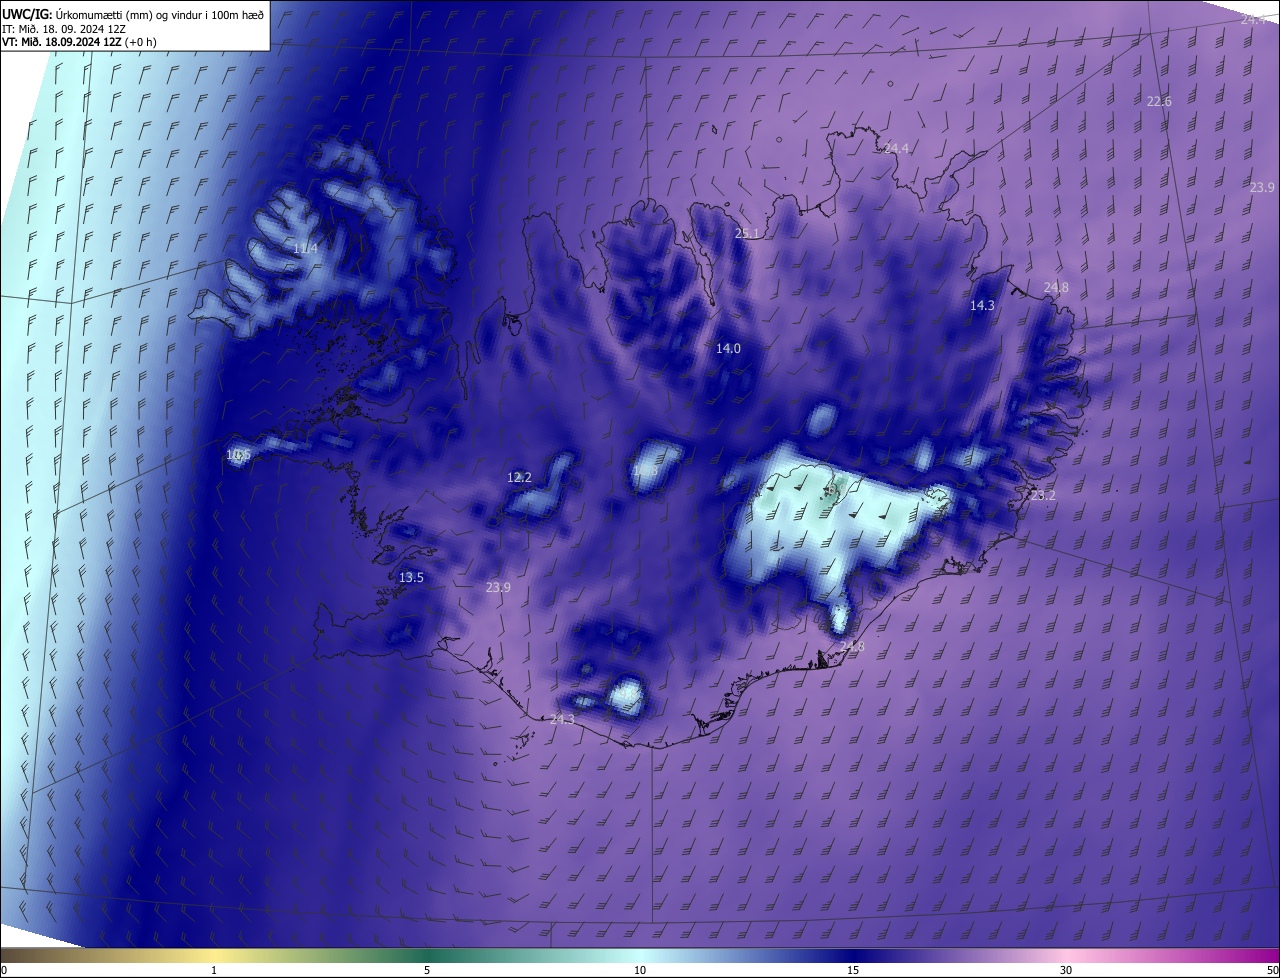Click the 0 tick on the color scale
The width and height of the screenshot is (1280, 978).
[4, 970]
